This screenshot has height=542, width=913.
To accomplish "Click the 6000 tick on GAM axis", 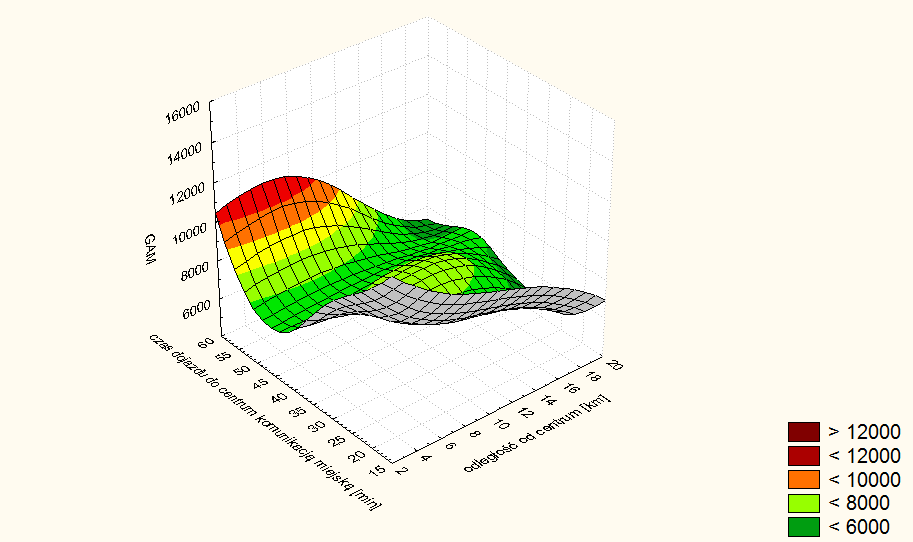I will (197, 309).
